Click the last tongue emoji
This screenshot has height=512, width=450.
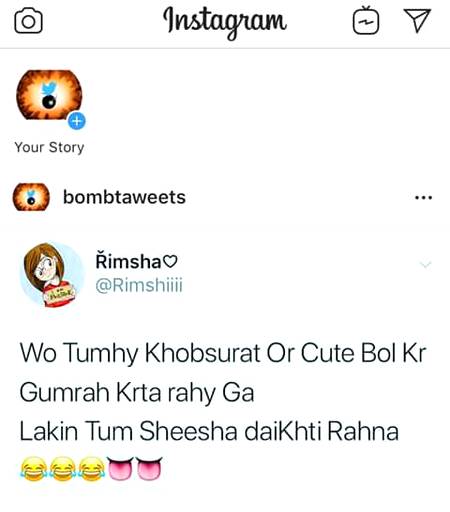(149, 468)
